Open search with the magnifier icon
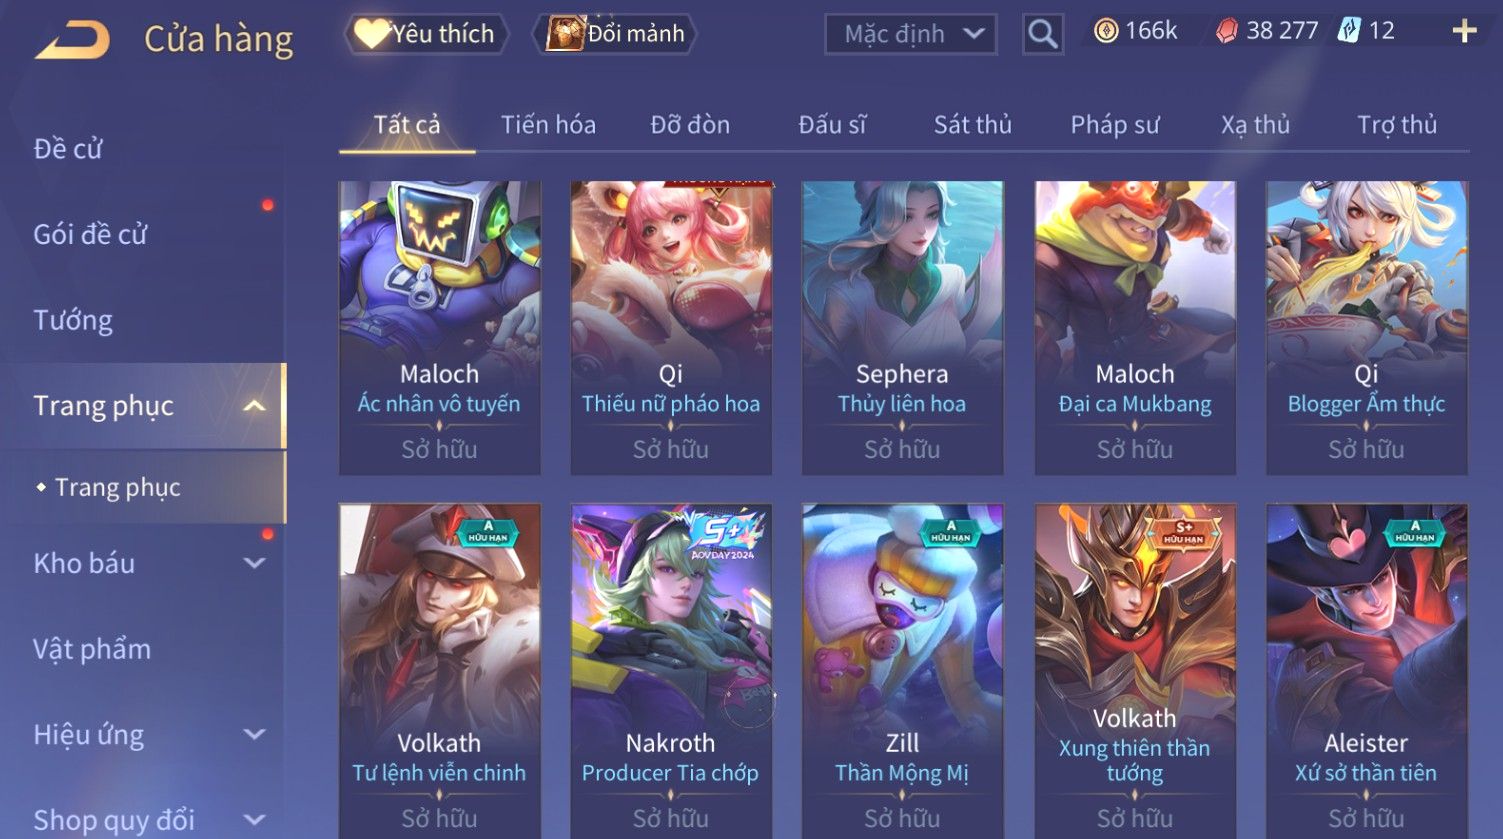The width and height of the screenshot is (1503, 839). [x=1043, y=34]
